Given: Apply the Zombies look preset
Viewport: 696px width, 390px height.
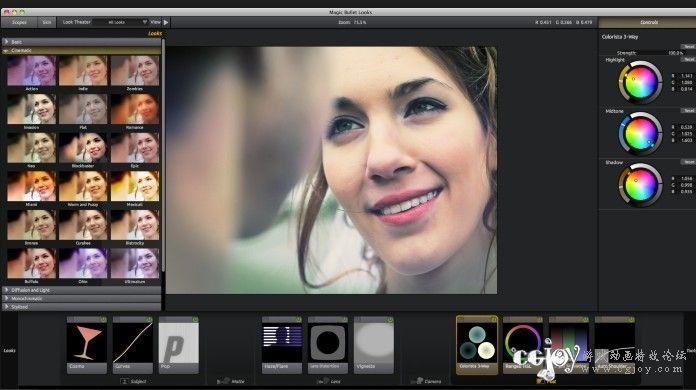Looking at the screenshot, I should [x=135, y=71].
